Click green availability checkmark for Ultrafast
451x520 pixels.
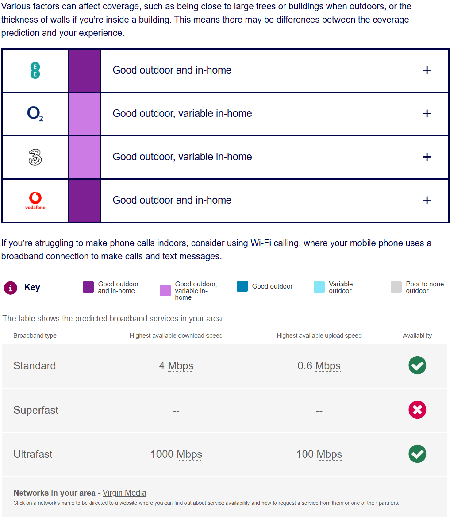tap(417, 454)
